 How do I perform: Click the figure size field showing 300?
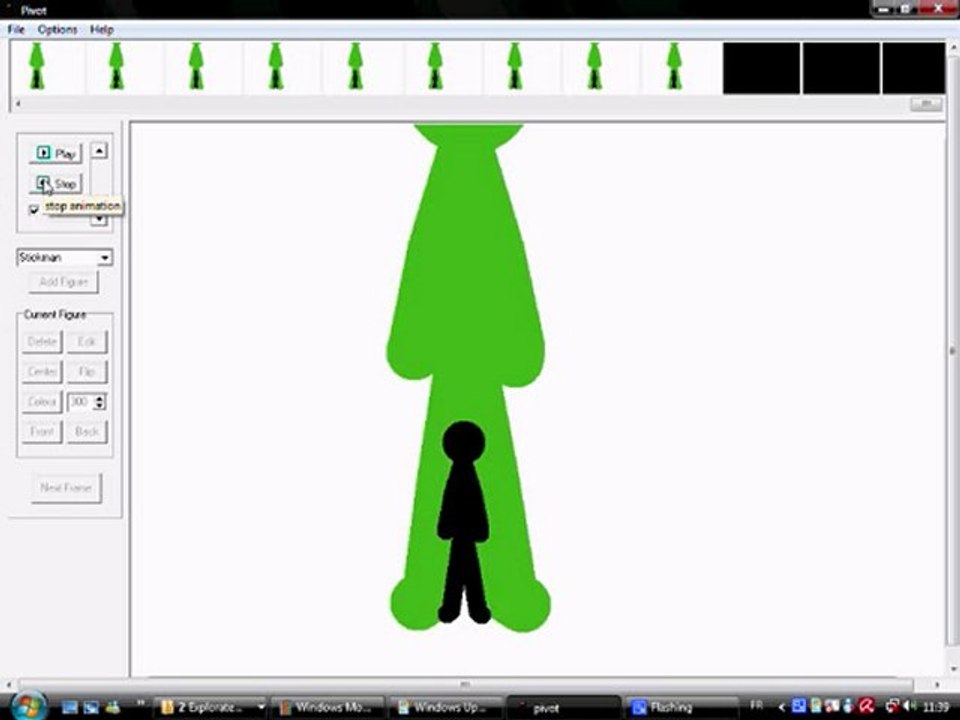(80, 402)
